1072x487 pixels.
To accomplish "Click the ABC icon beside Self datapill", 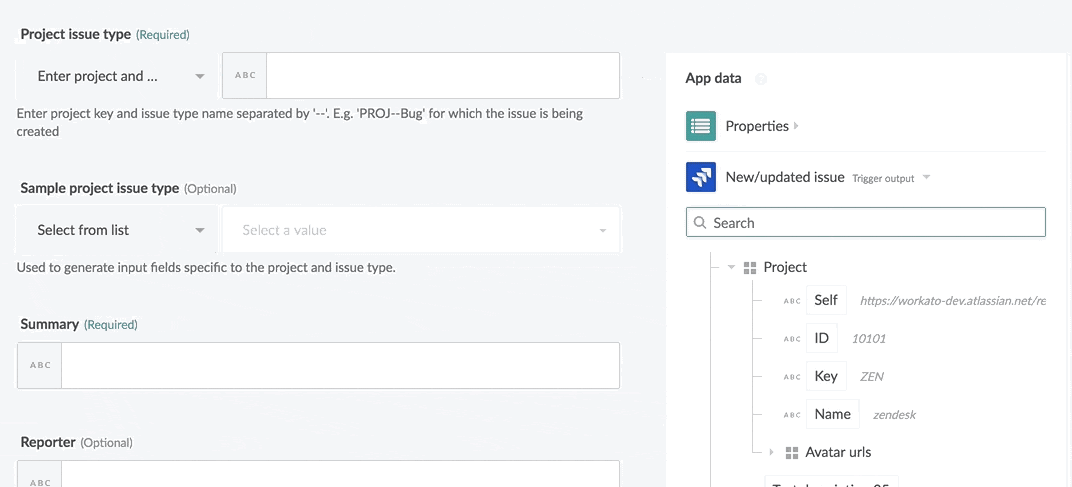I will click(792, 301).
